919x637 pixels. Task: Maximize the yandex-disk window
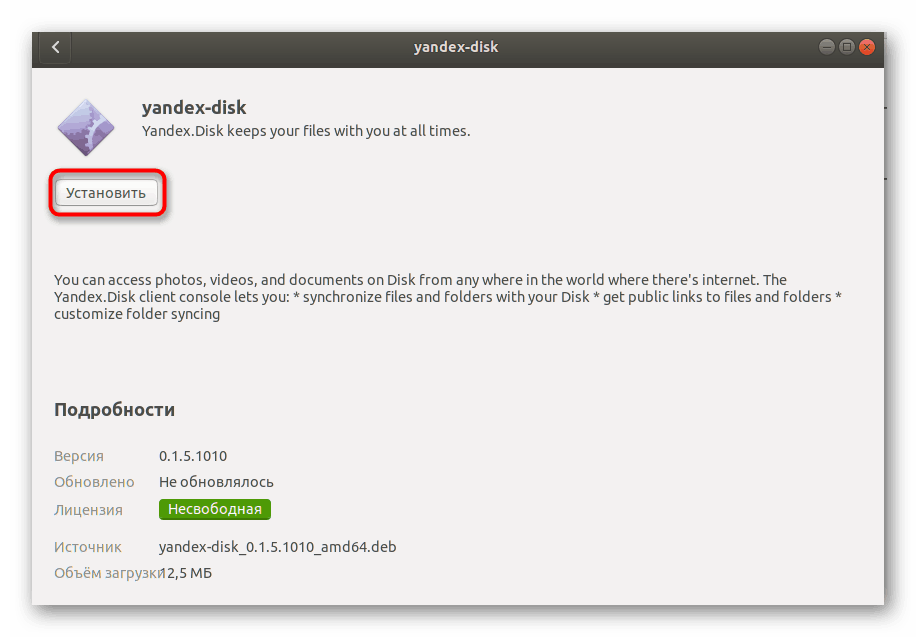(x=846, y=47)
